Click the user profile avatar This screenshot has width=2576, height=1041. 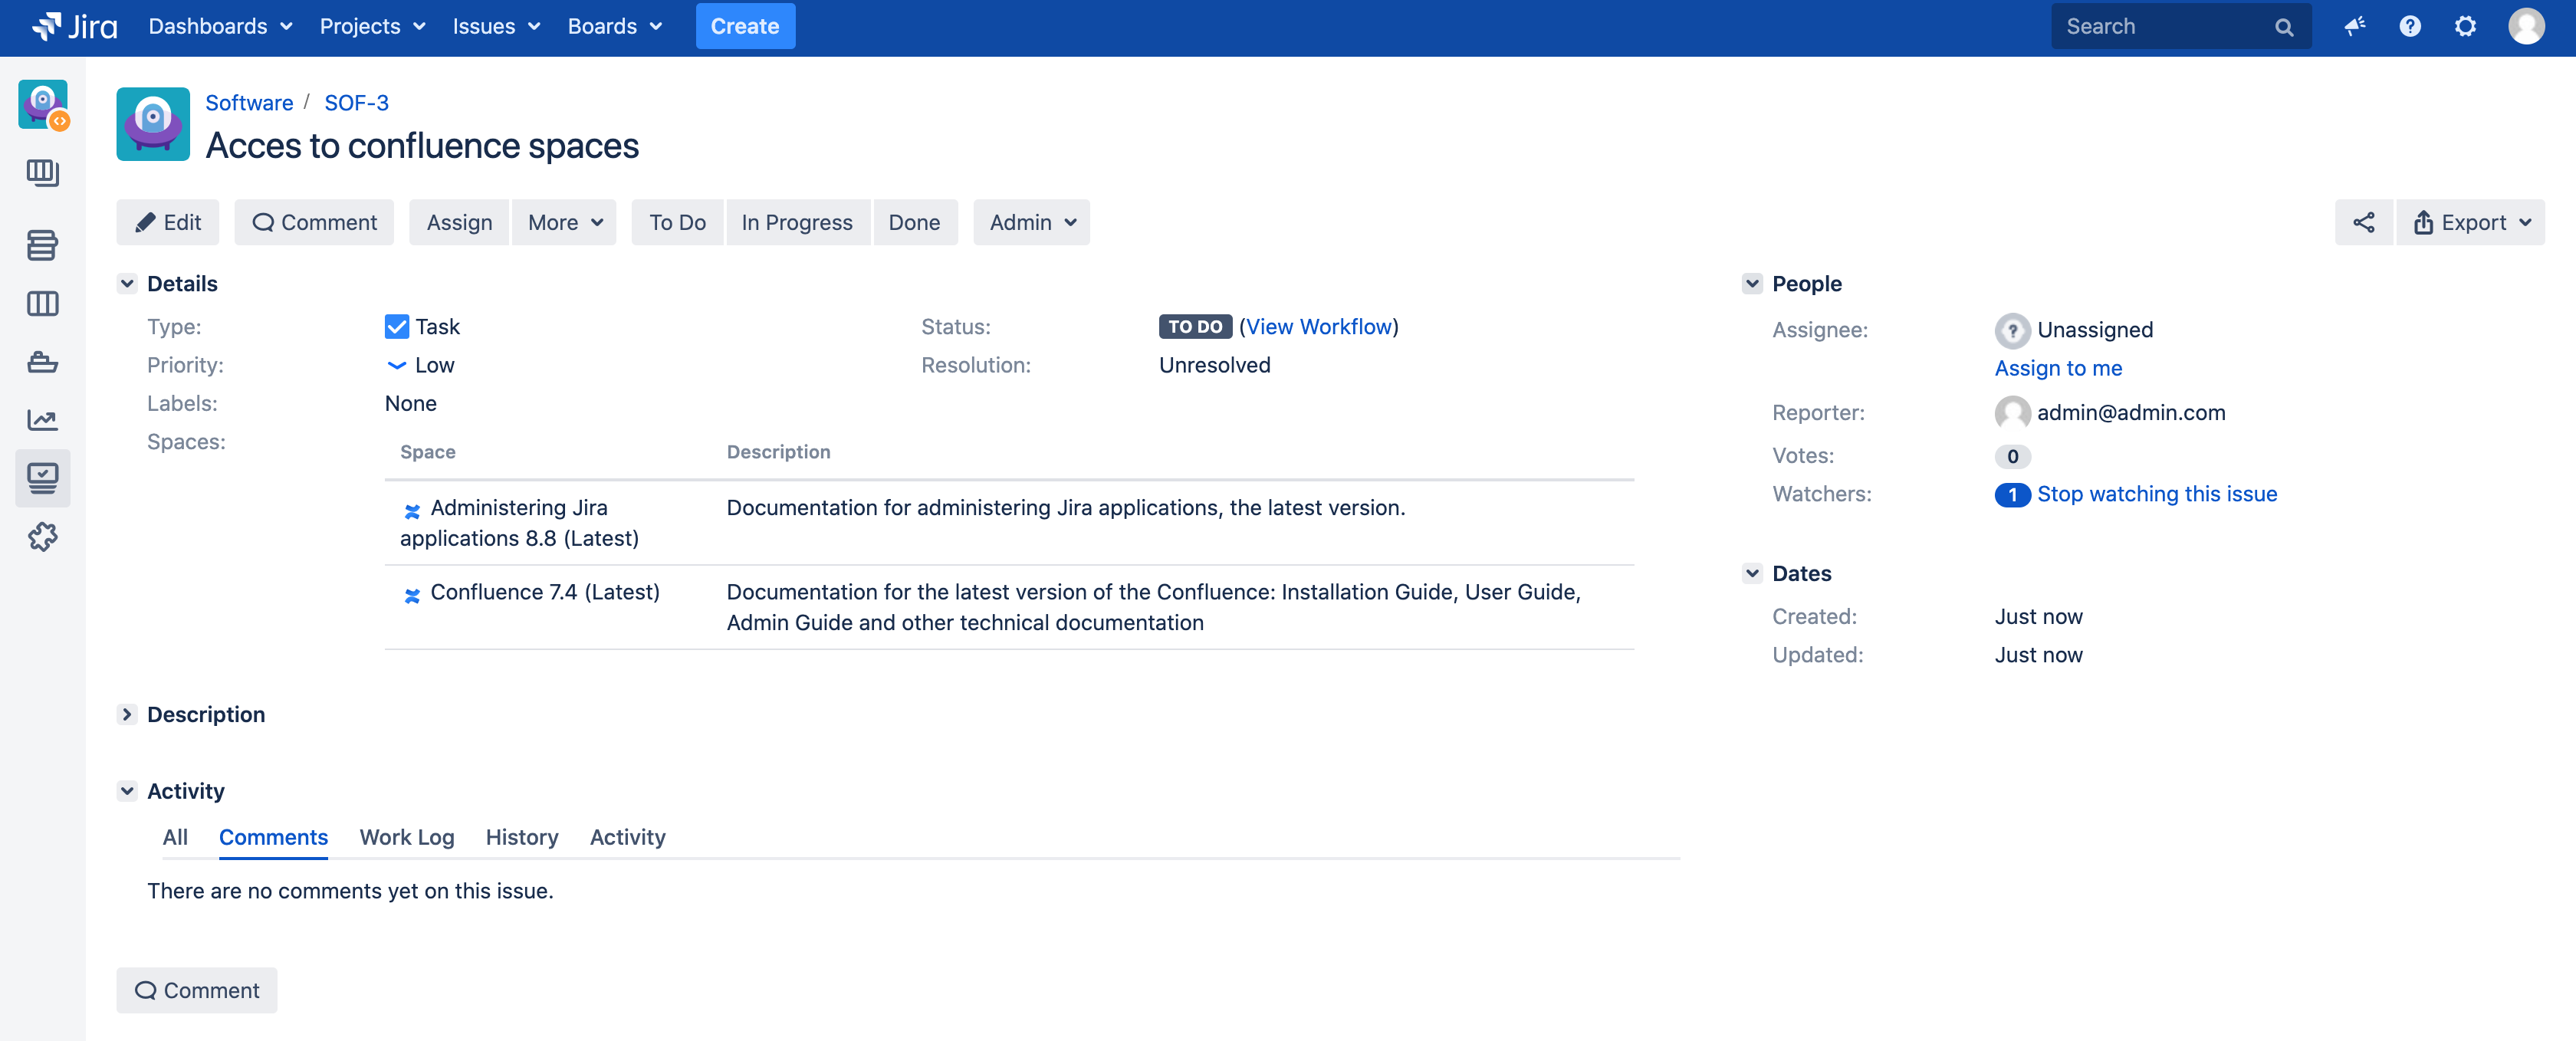(x=2526, y=26)
